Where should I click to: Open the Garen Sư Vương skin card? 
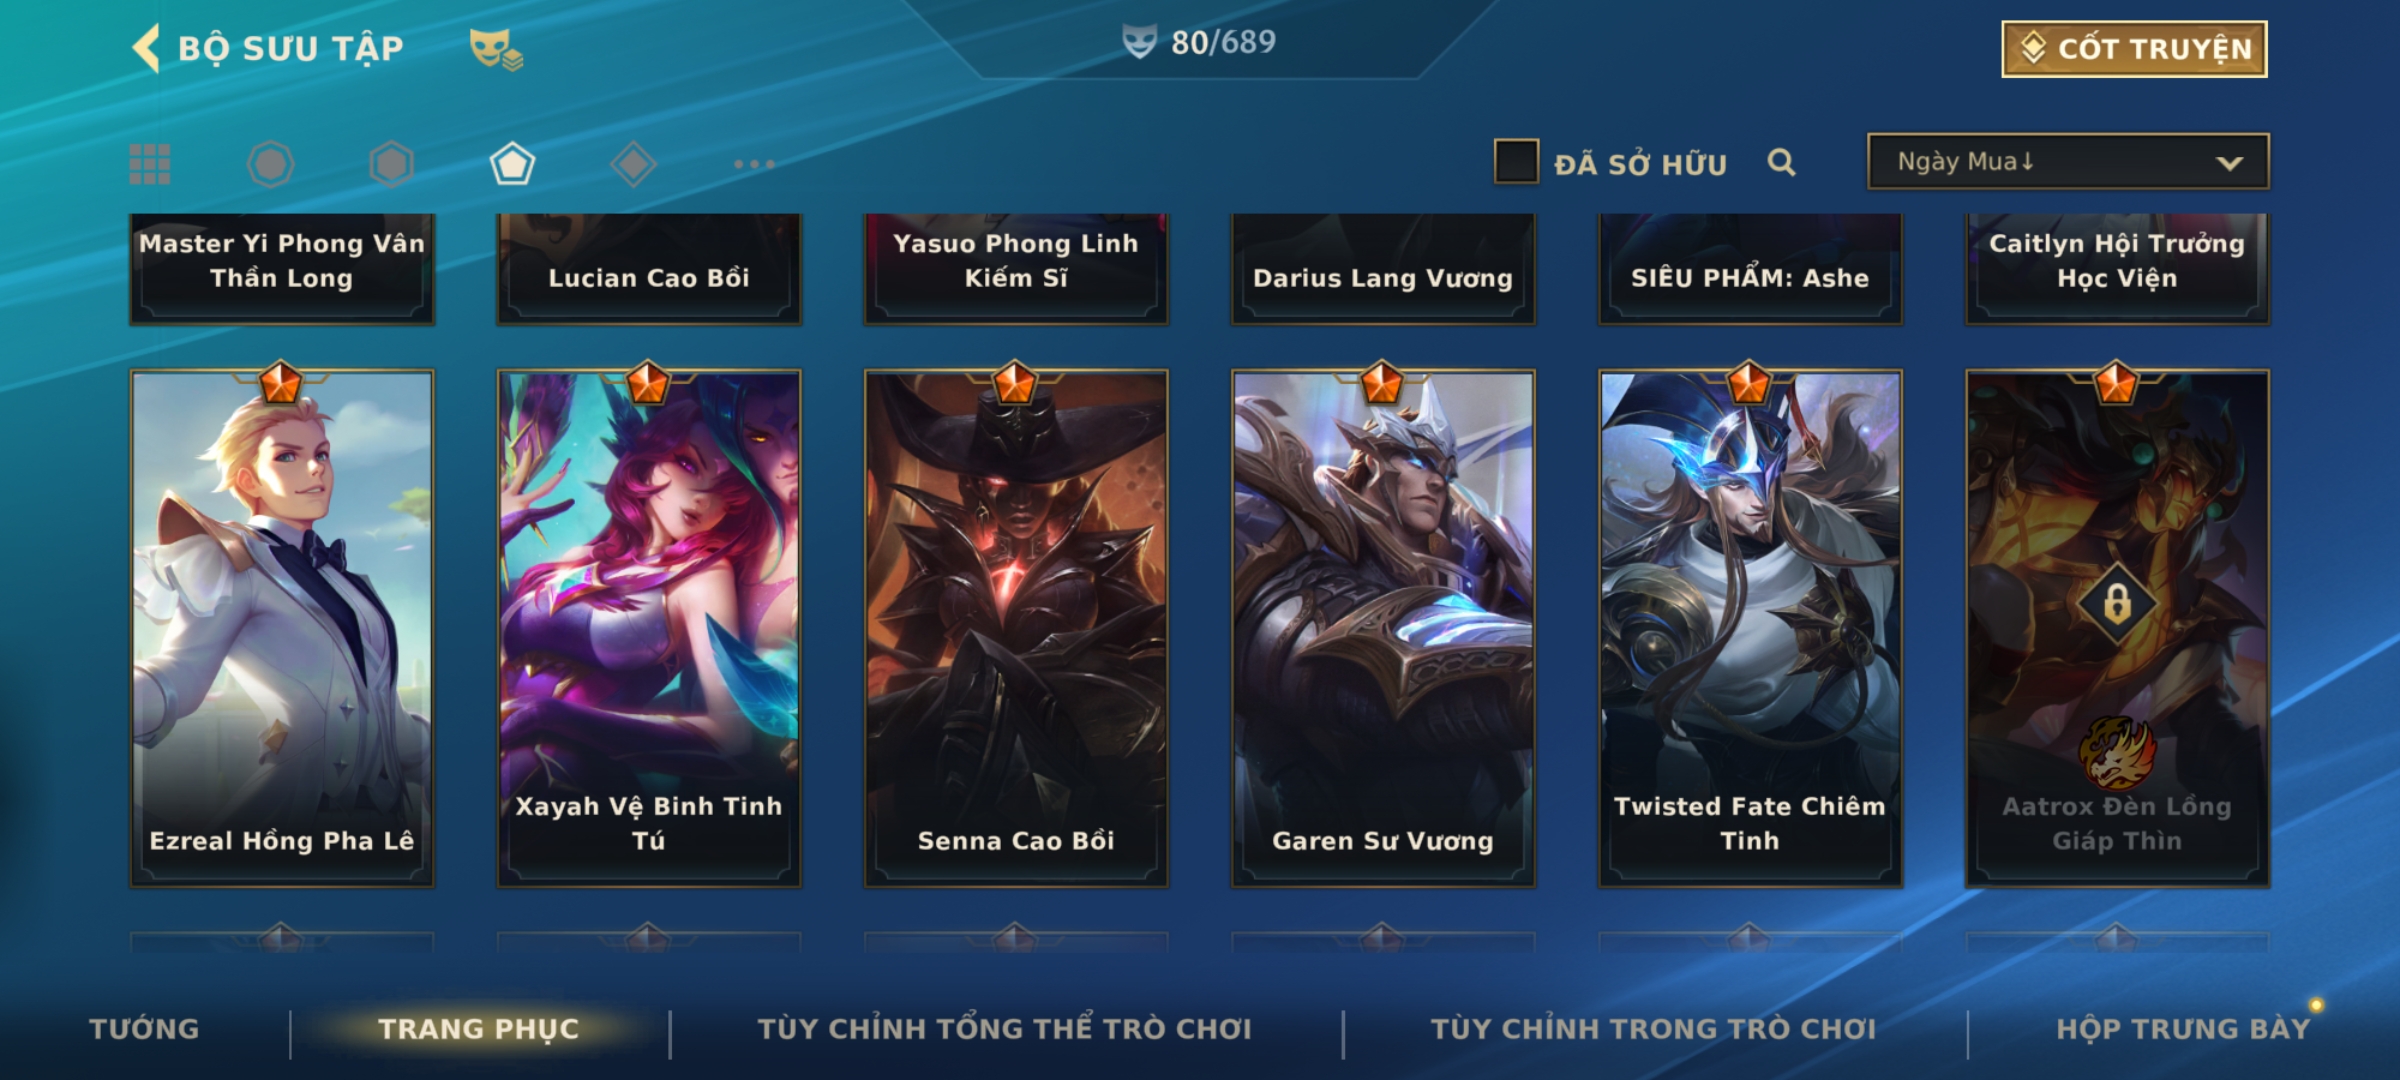click(1383, 628)
